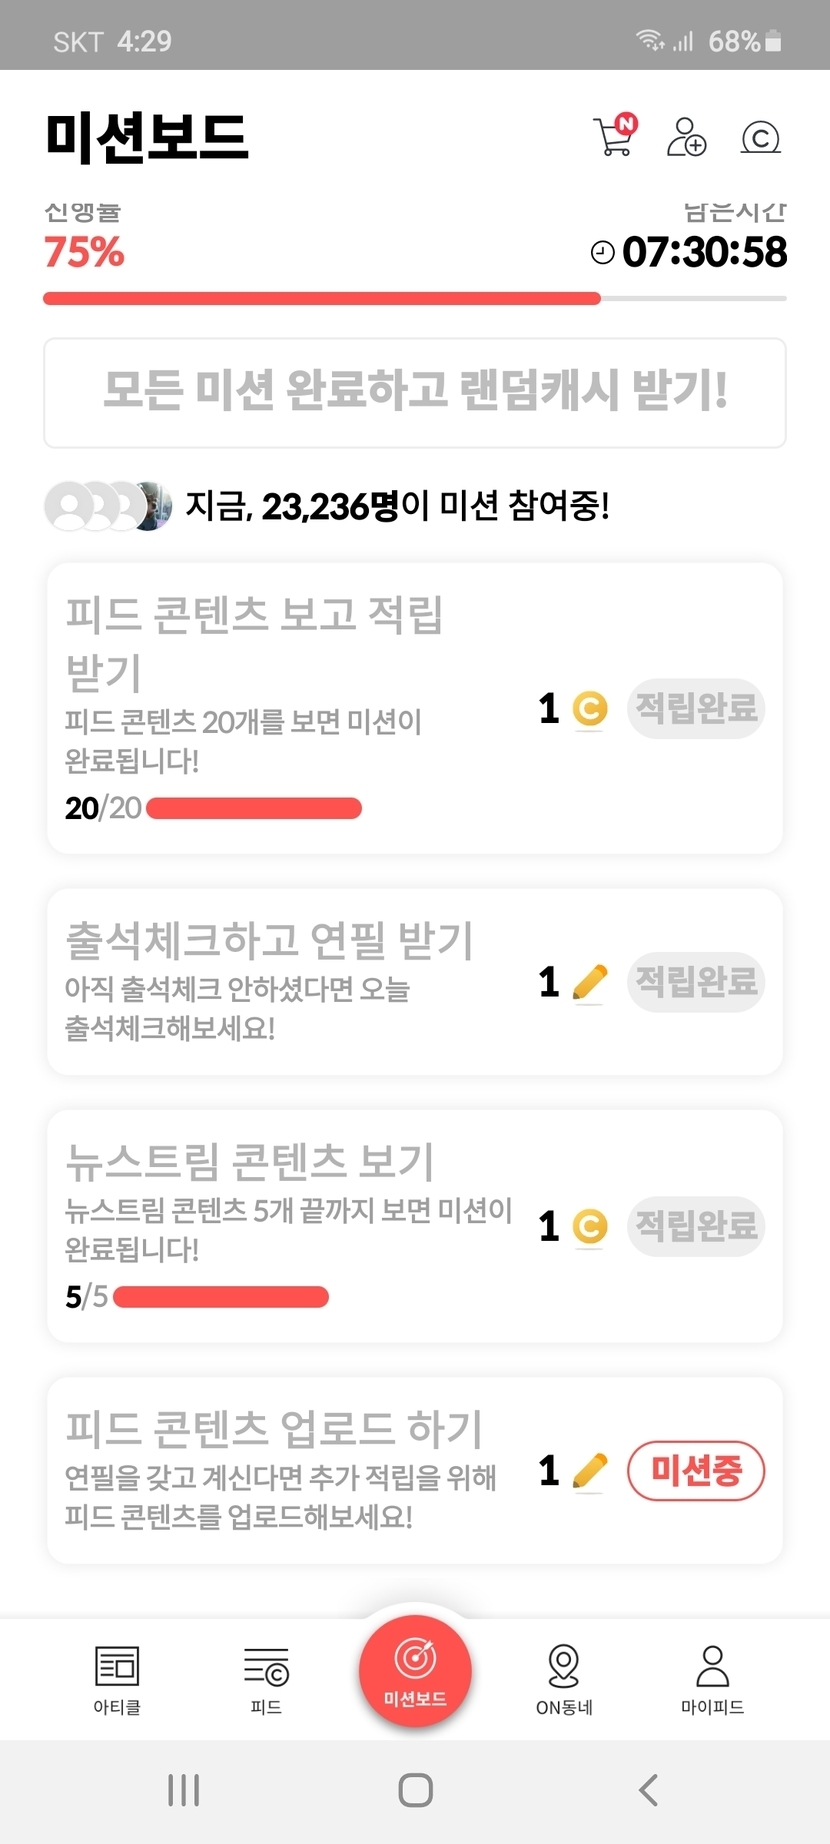The width and height of the screenshot is (830, 1844).
Task: Tap the remaining time clock icon
Action: point(602,252)
